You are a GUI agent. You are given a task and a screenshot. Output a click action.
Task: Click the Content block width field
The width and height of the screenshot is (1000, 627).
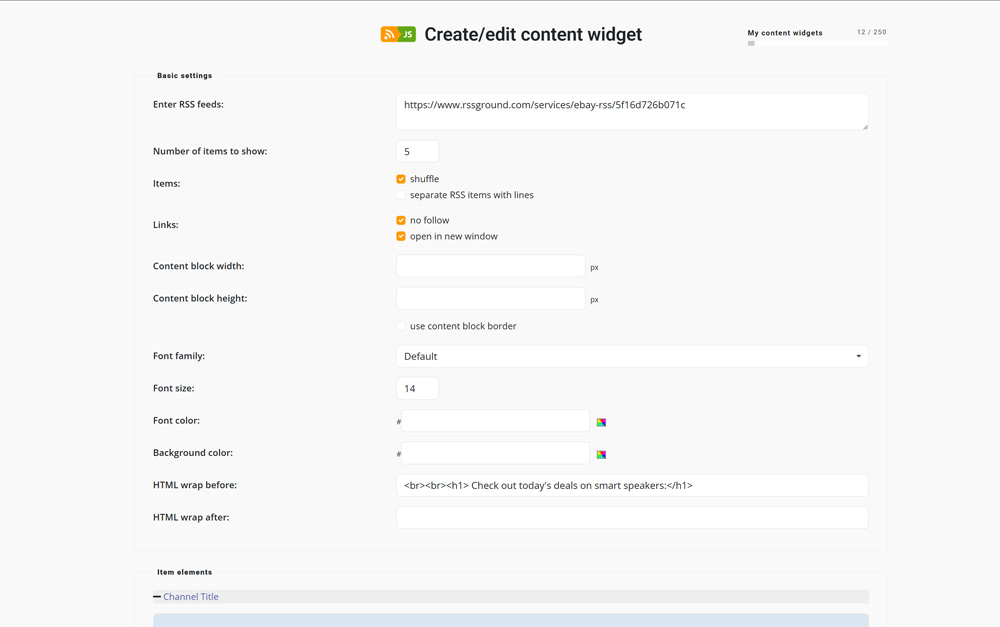(490, 266)
